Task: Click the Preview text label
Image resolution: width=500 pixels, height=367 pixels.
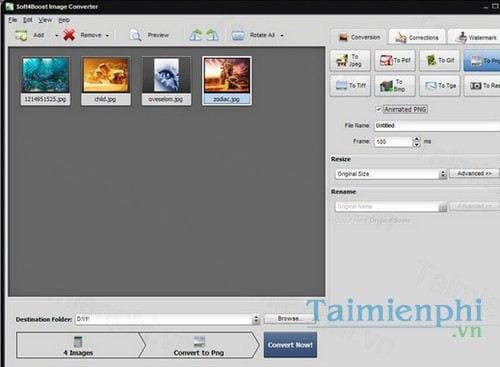Action: point(158,35)
